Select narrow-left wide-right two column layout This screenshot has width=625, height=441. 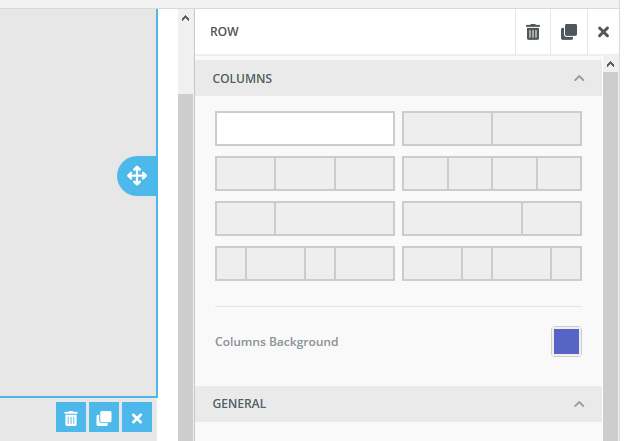[305, 219]
